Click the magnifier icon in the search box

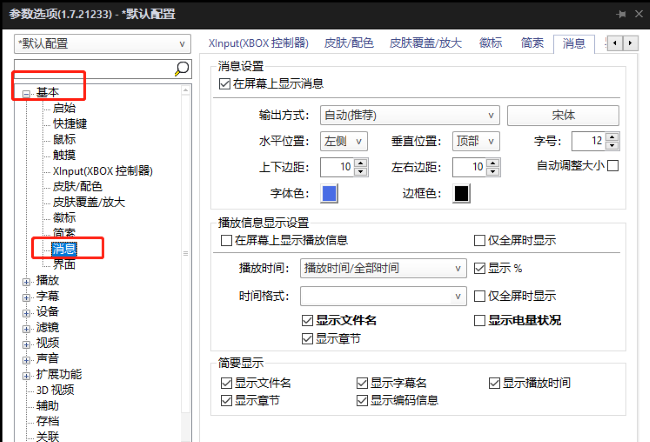coord(182,69)
